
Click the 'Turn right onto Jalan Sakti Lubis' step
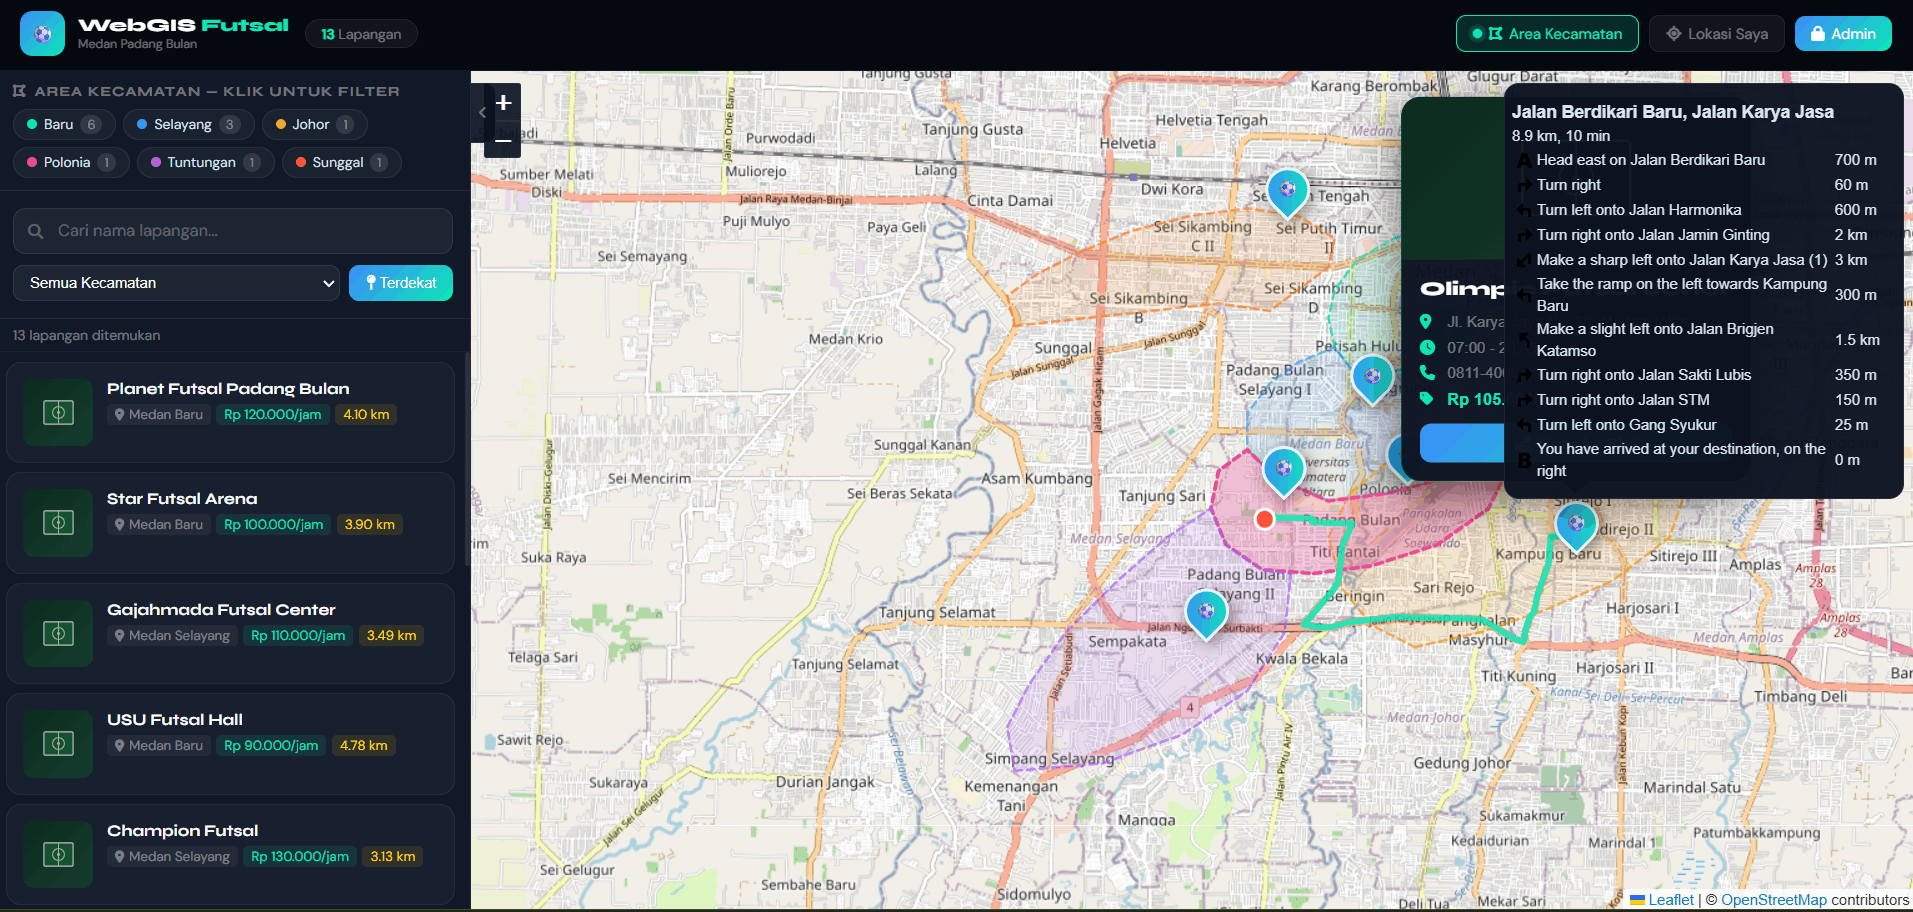(x=1697, y=375)
